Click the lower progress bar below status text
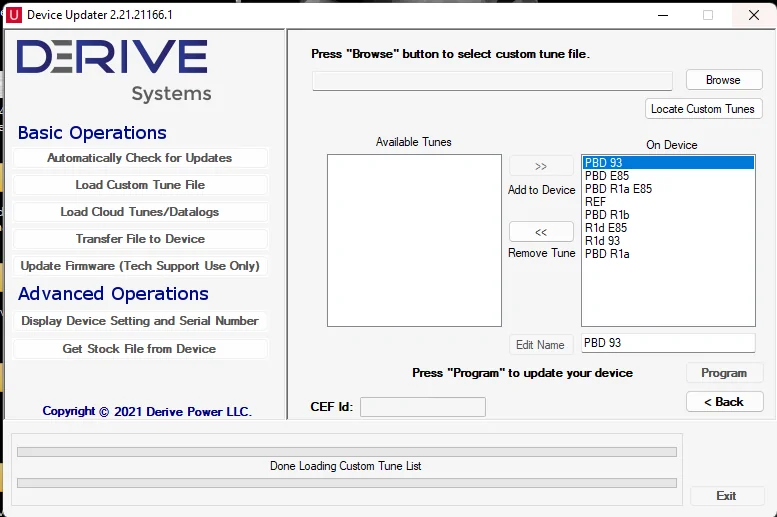This screenshot has height=517, width=777. click(347, 483)
